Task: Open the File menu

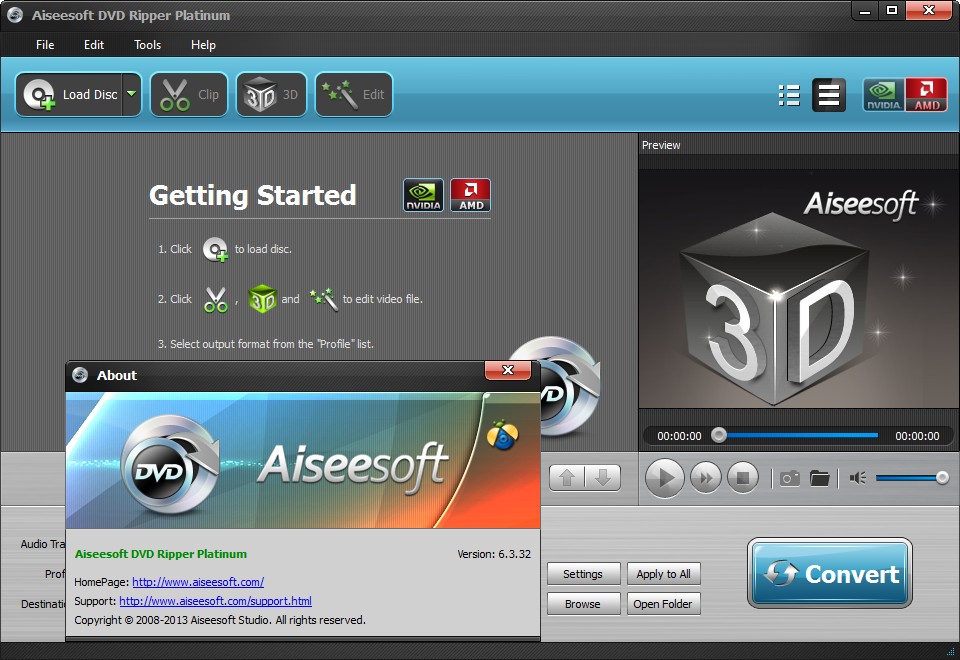Action: (x=45, y=45)
